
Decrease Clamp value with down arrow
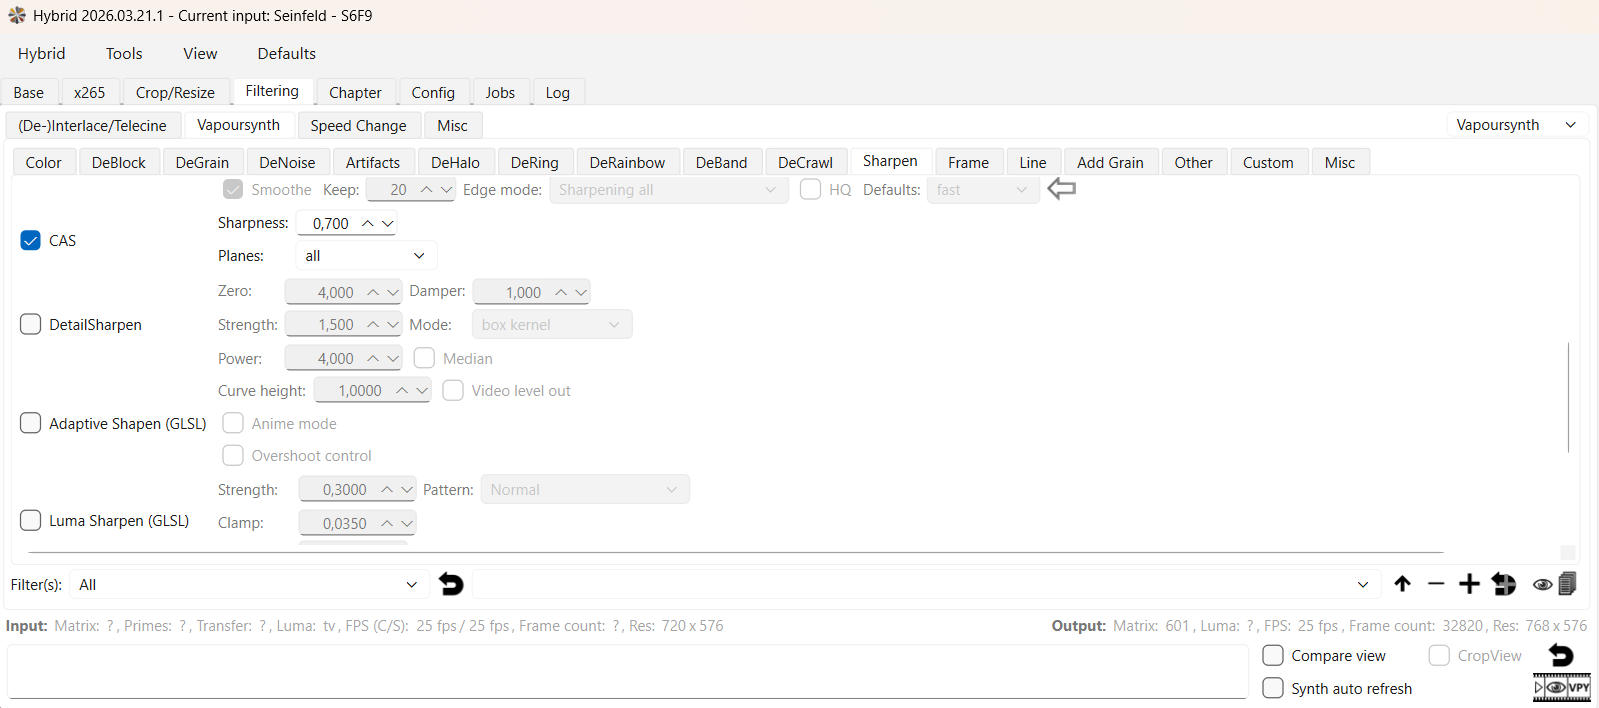(x=406, y=523)
